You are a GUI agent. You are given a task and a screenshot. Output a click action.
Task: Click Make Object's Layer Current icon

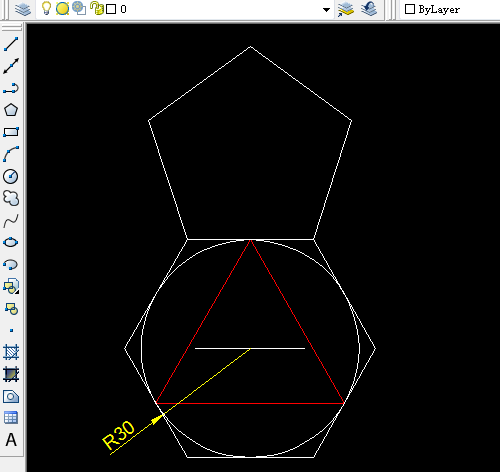346,9
